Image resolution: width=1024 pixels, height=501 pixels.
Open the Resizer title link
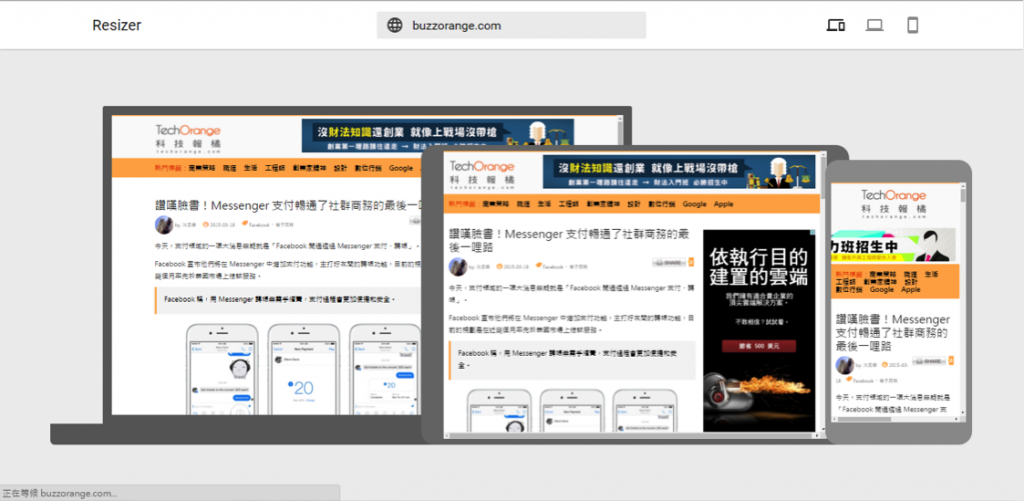click(x=117, y=25)
